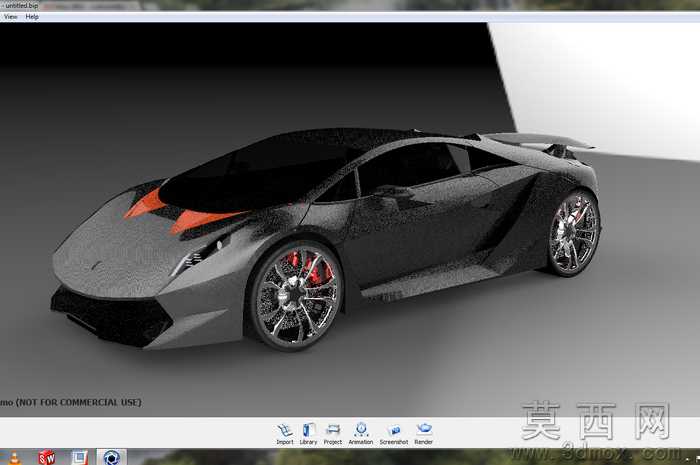Open the Import tool
This screenshot has width=700, height=465.
285,434
